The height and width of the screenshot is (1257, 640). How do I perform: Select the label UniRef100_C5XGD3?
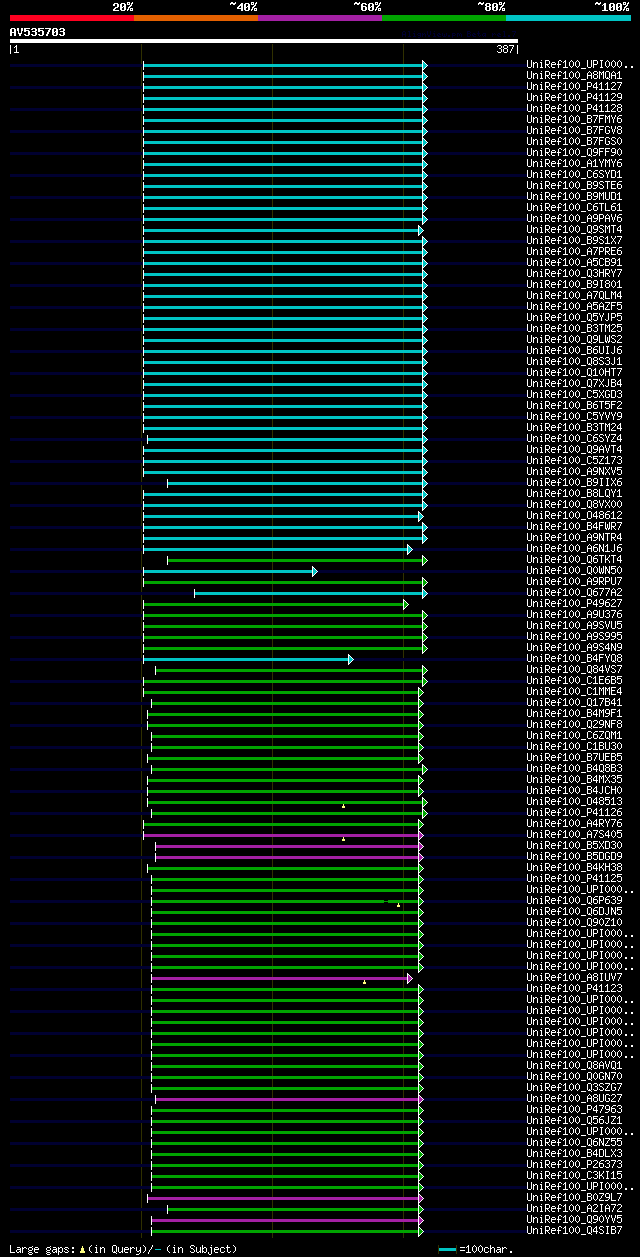click(574, 395)
